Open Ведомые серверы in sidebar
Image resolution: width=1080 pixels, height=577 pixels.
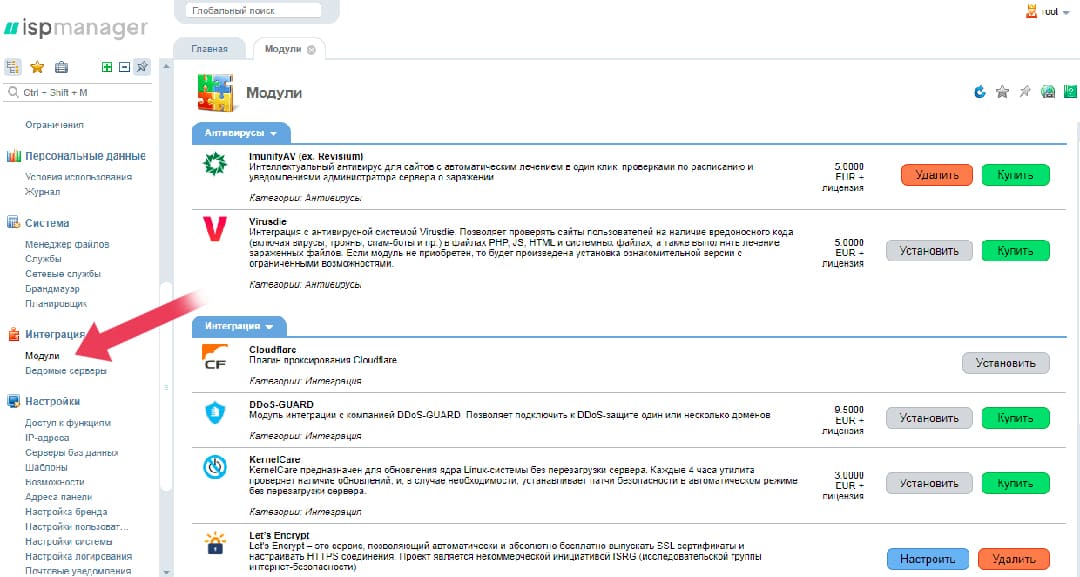(x=65, y=371)
